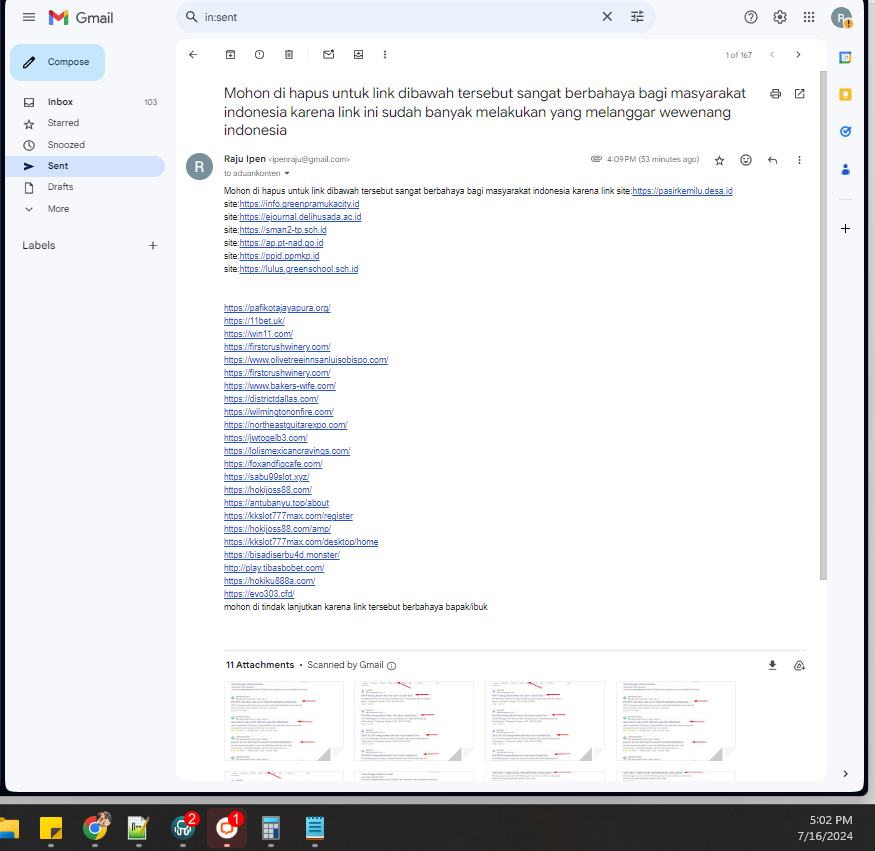Image resolution: width=875 pixels, height=851 pixels.
Task: Open Chrome from the taskbar
Action: pyautogui.click(x=95, y=828)
